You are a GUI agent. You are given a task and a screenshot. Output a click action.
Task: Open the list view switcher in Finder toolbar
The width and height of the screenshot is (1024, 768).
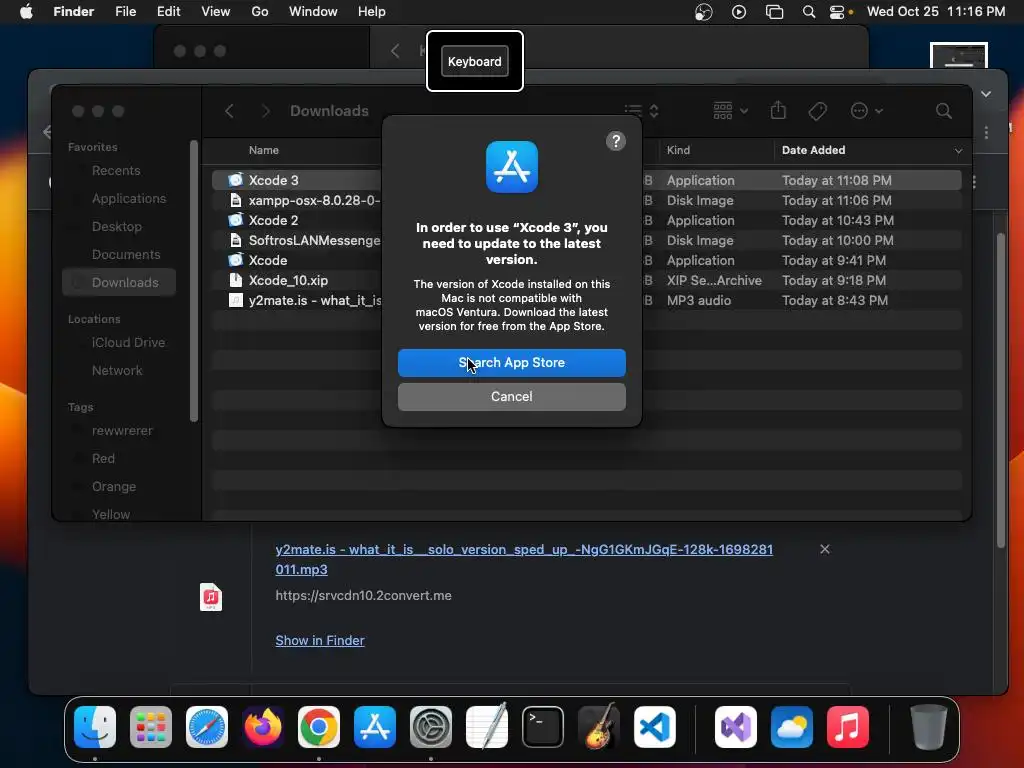tap(641, 111)
